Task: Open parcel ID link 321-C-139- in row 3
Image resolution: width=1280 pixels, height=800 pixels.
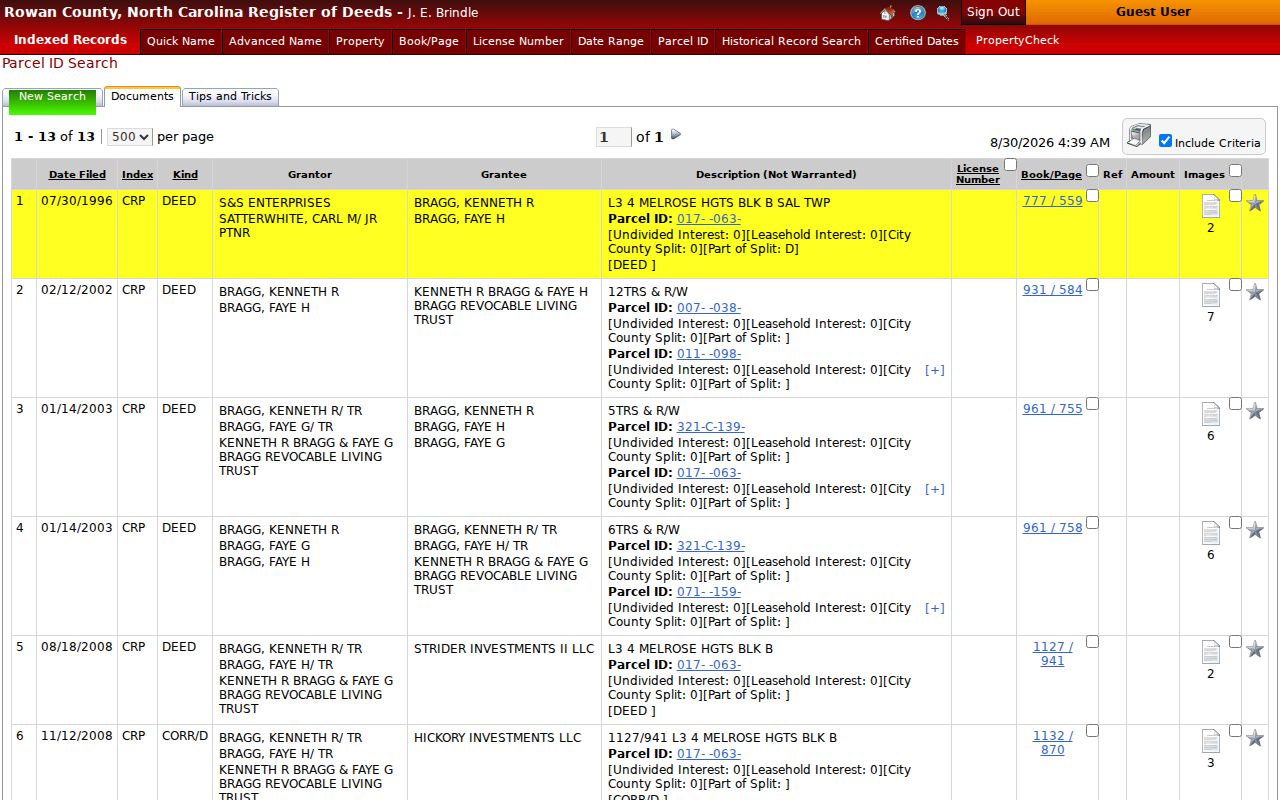Action: pos(711,427)
